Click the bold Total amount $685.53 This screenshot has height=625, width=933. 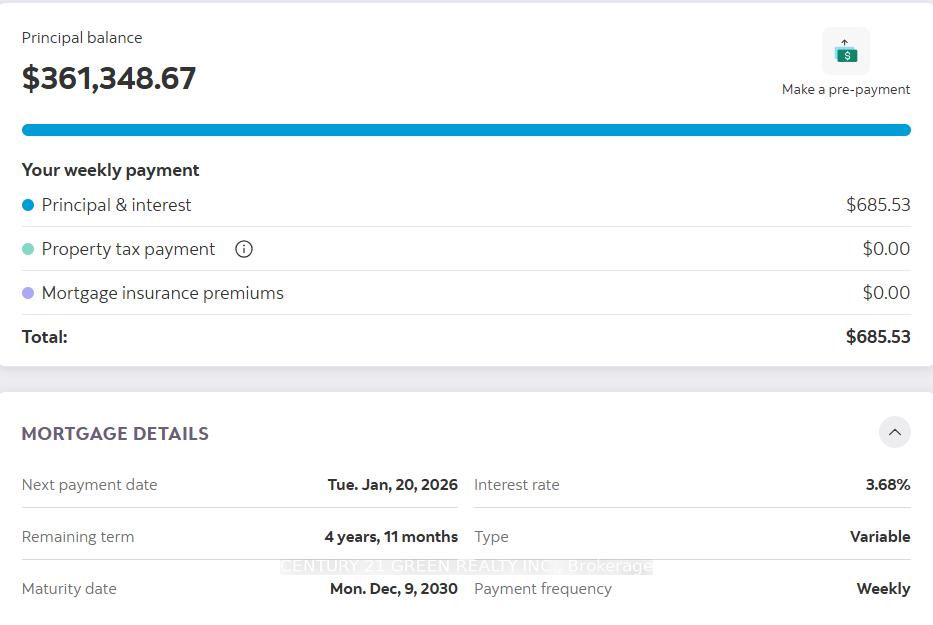(x=878, y=337)
